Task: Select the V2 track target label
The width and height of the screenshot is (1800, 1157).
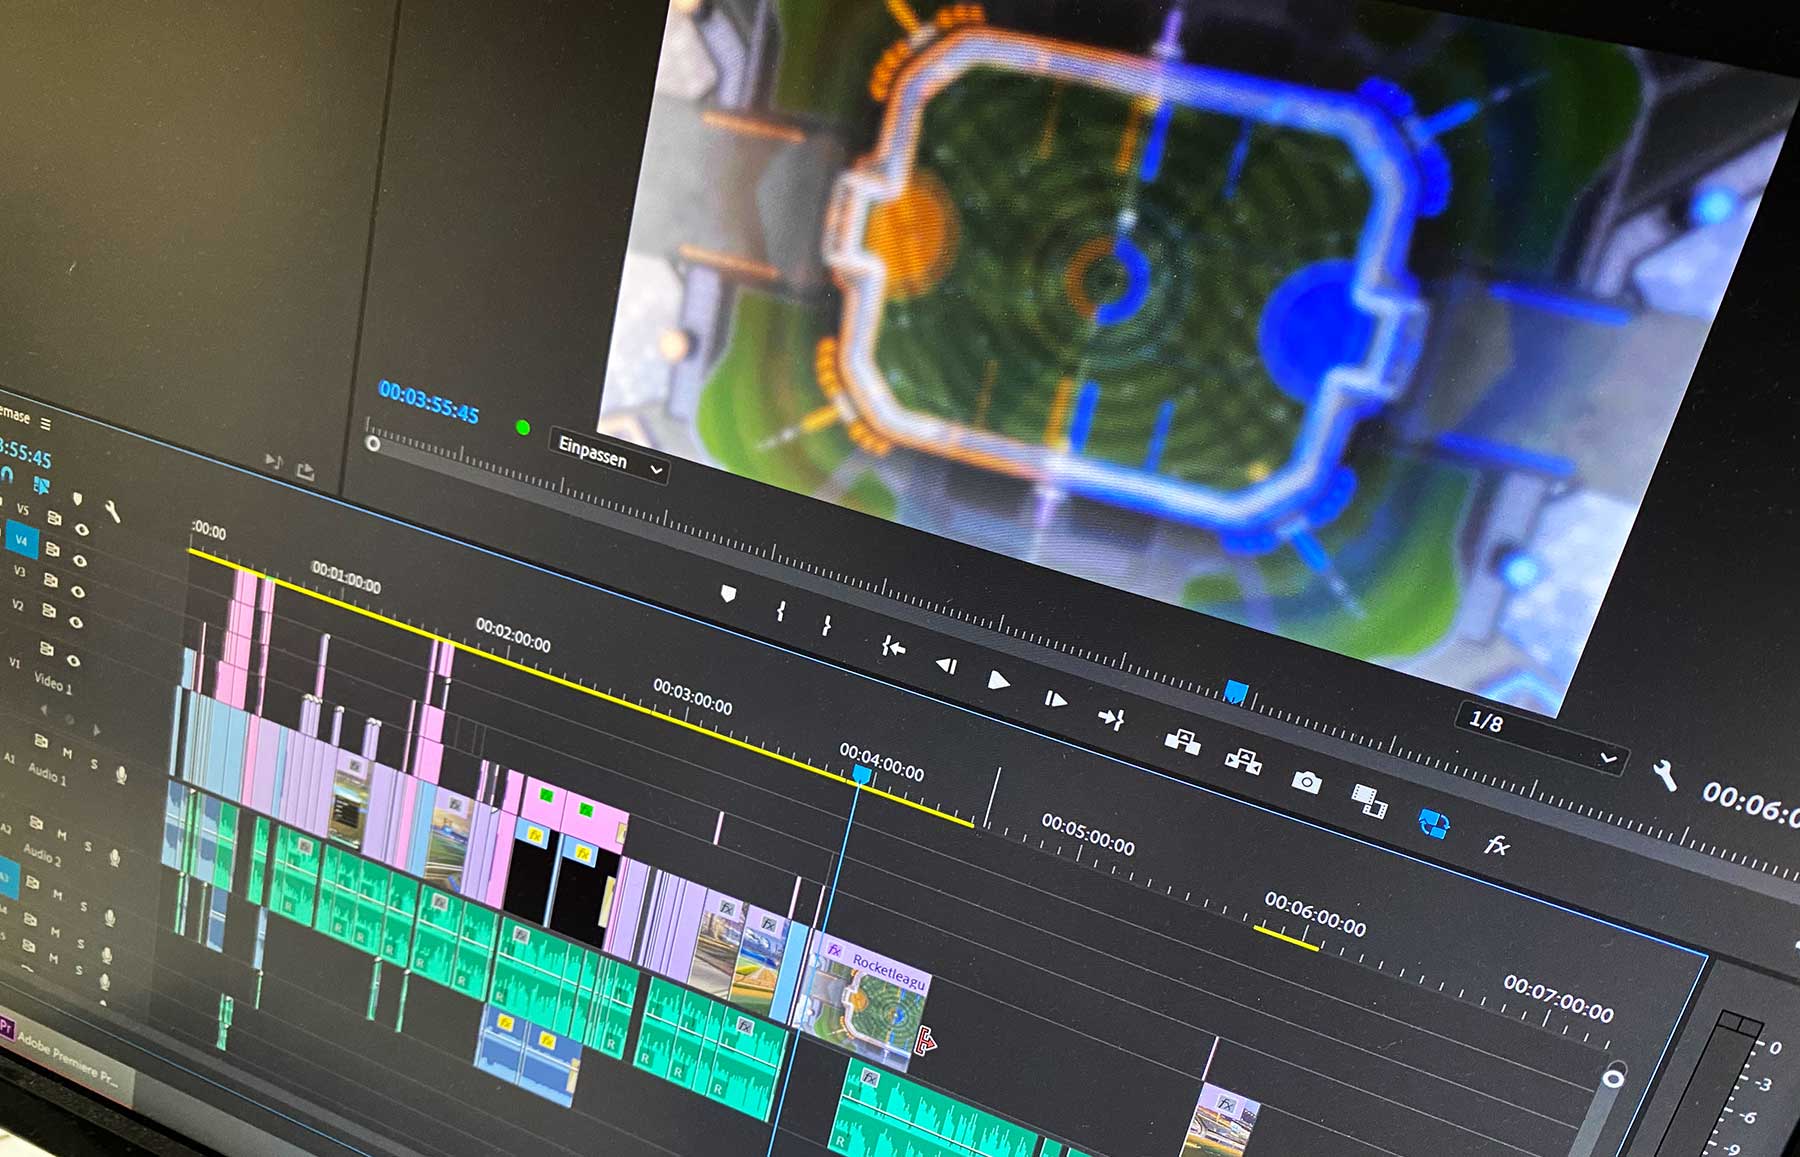Action: tap(17, 605)
